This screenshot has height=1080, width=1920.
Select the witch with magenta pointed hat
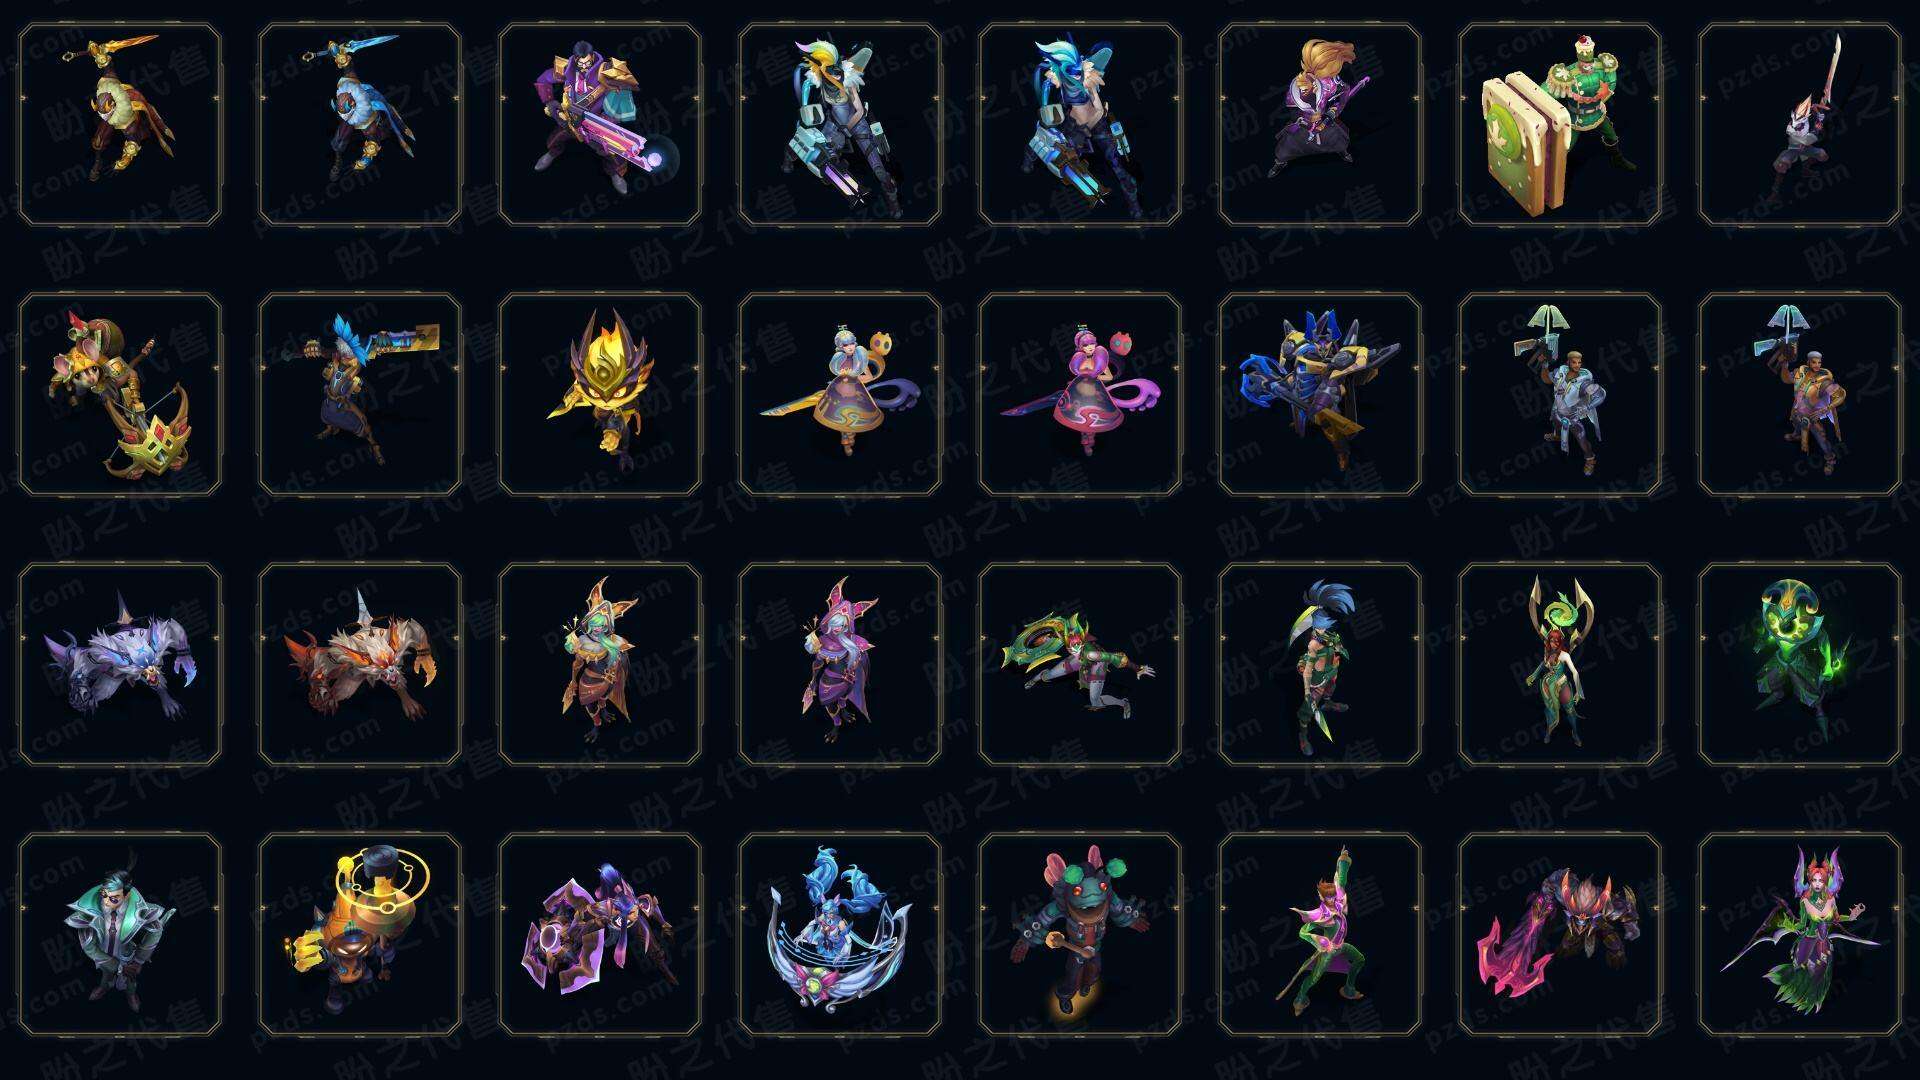[x=840, y=664]
